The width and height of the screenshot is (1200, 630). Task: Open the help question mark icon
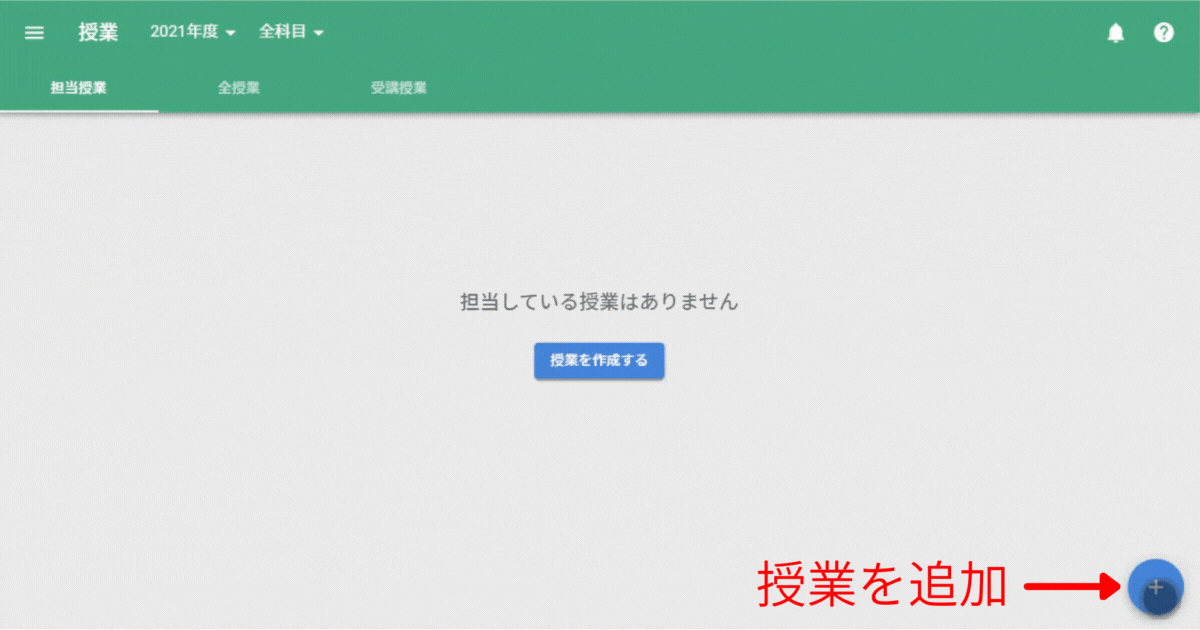1163,33
